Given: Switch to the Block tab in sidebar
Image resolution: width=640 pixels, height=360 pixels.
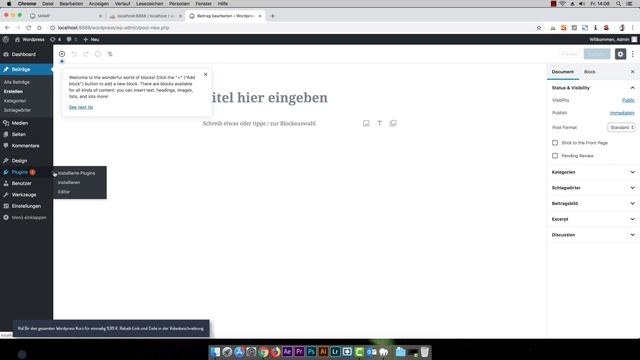Looking at the screenshot, I should [x=589, y=72].
